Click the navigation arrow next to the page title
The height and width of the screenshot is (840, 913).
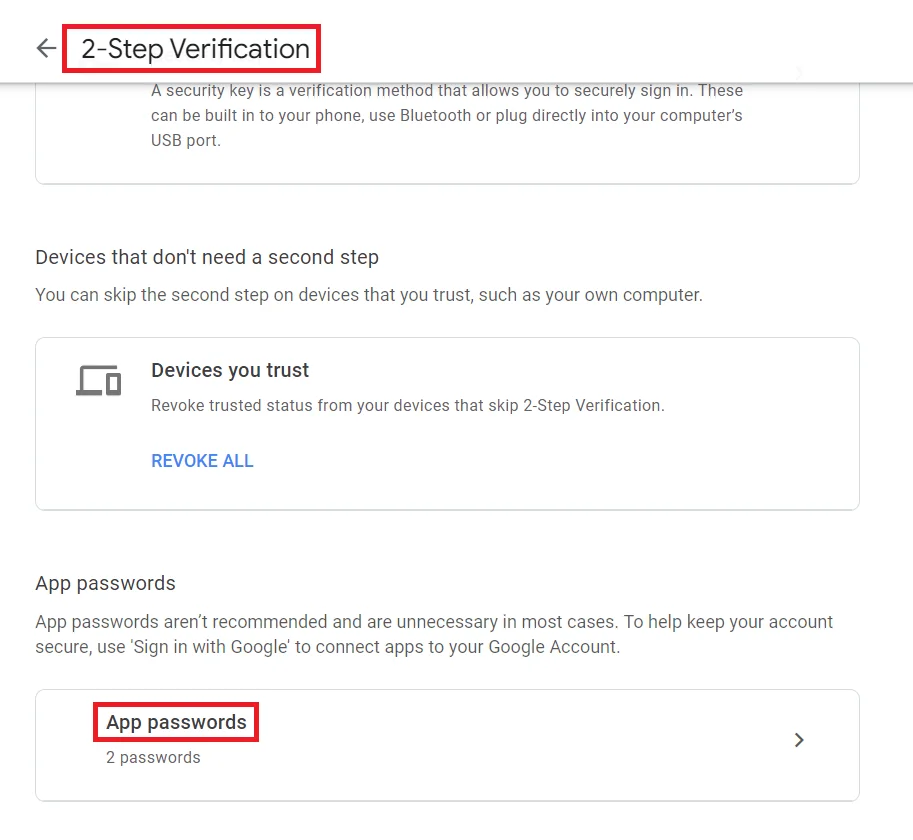pos(45,48)
